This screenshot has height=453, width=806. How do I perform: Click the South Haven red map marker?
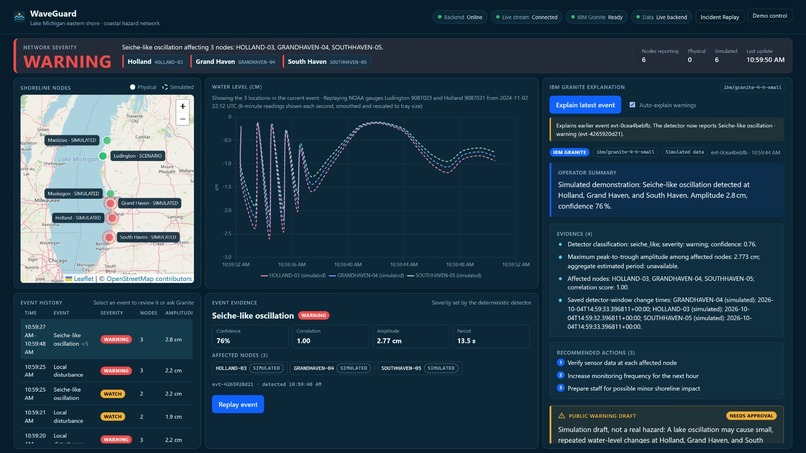[108, 237]
